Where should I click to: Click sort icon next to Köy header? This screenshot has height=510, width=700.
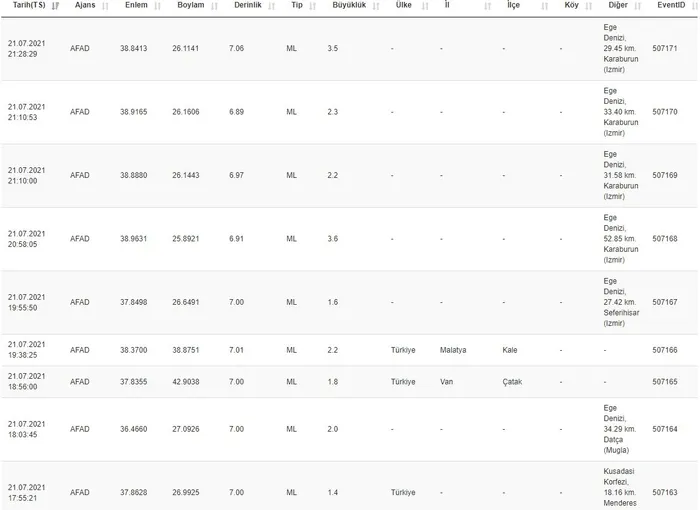[x=590, y=6]
